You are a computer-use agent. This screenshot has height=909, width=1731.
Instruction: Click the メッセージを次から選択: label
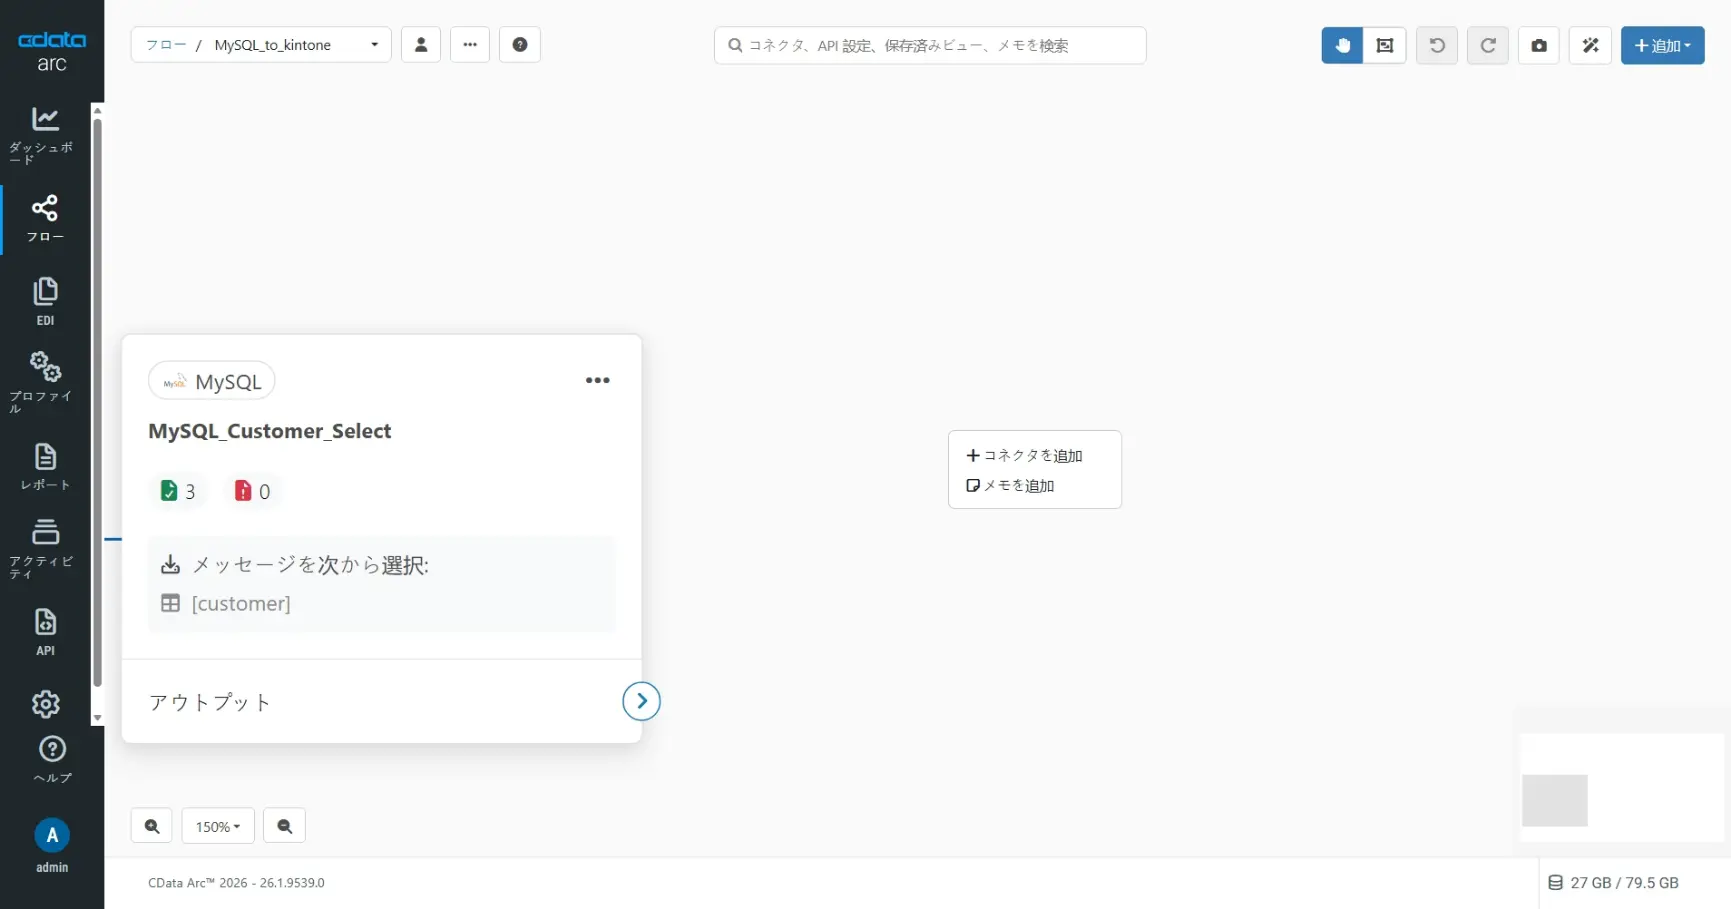[310, 565]
